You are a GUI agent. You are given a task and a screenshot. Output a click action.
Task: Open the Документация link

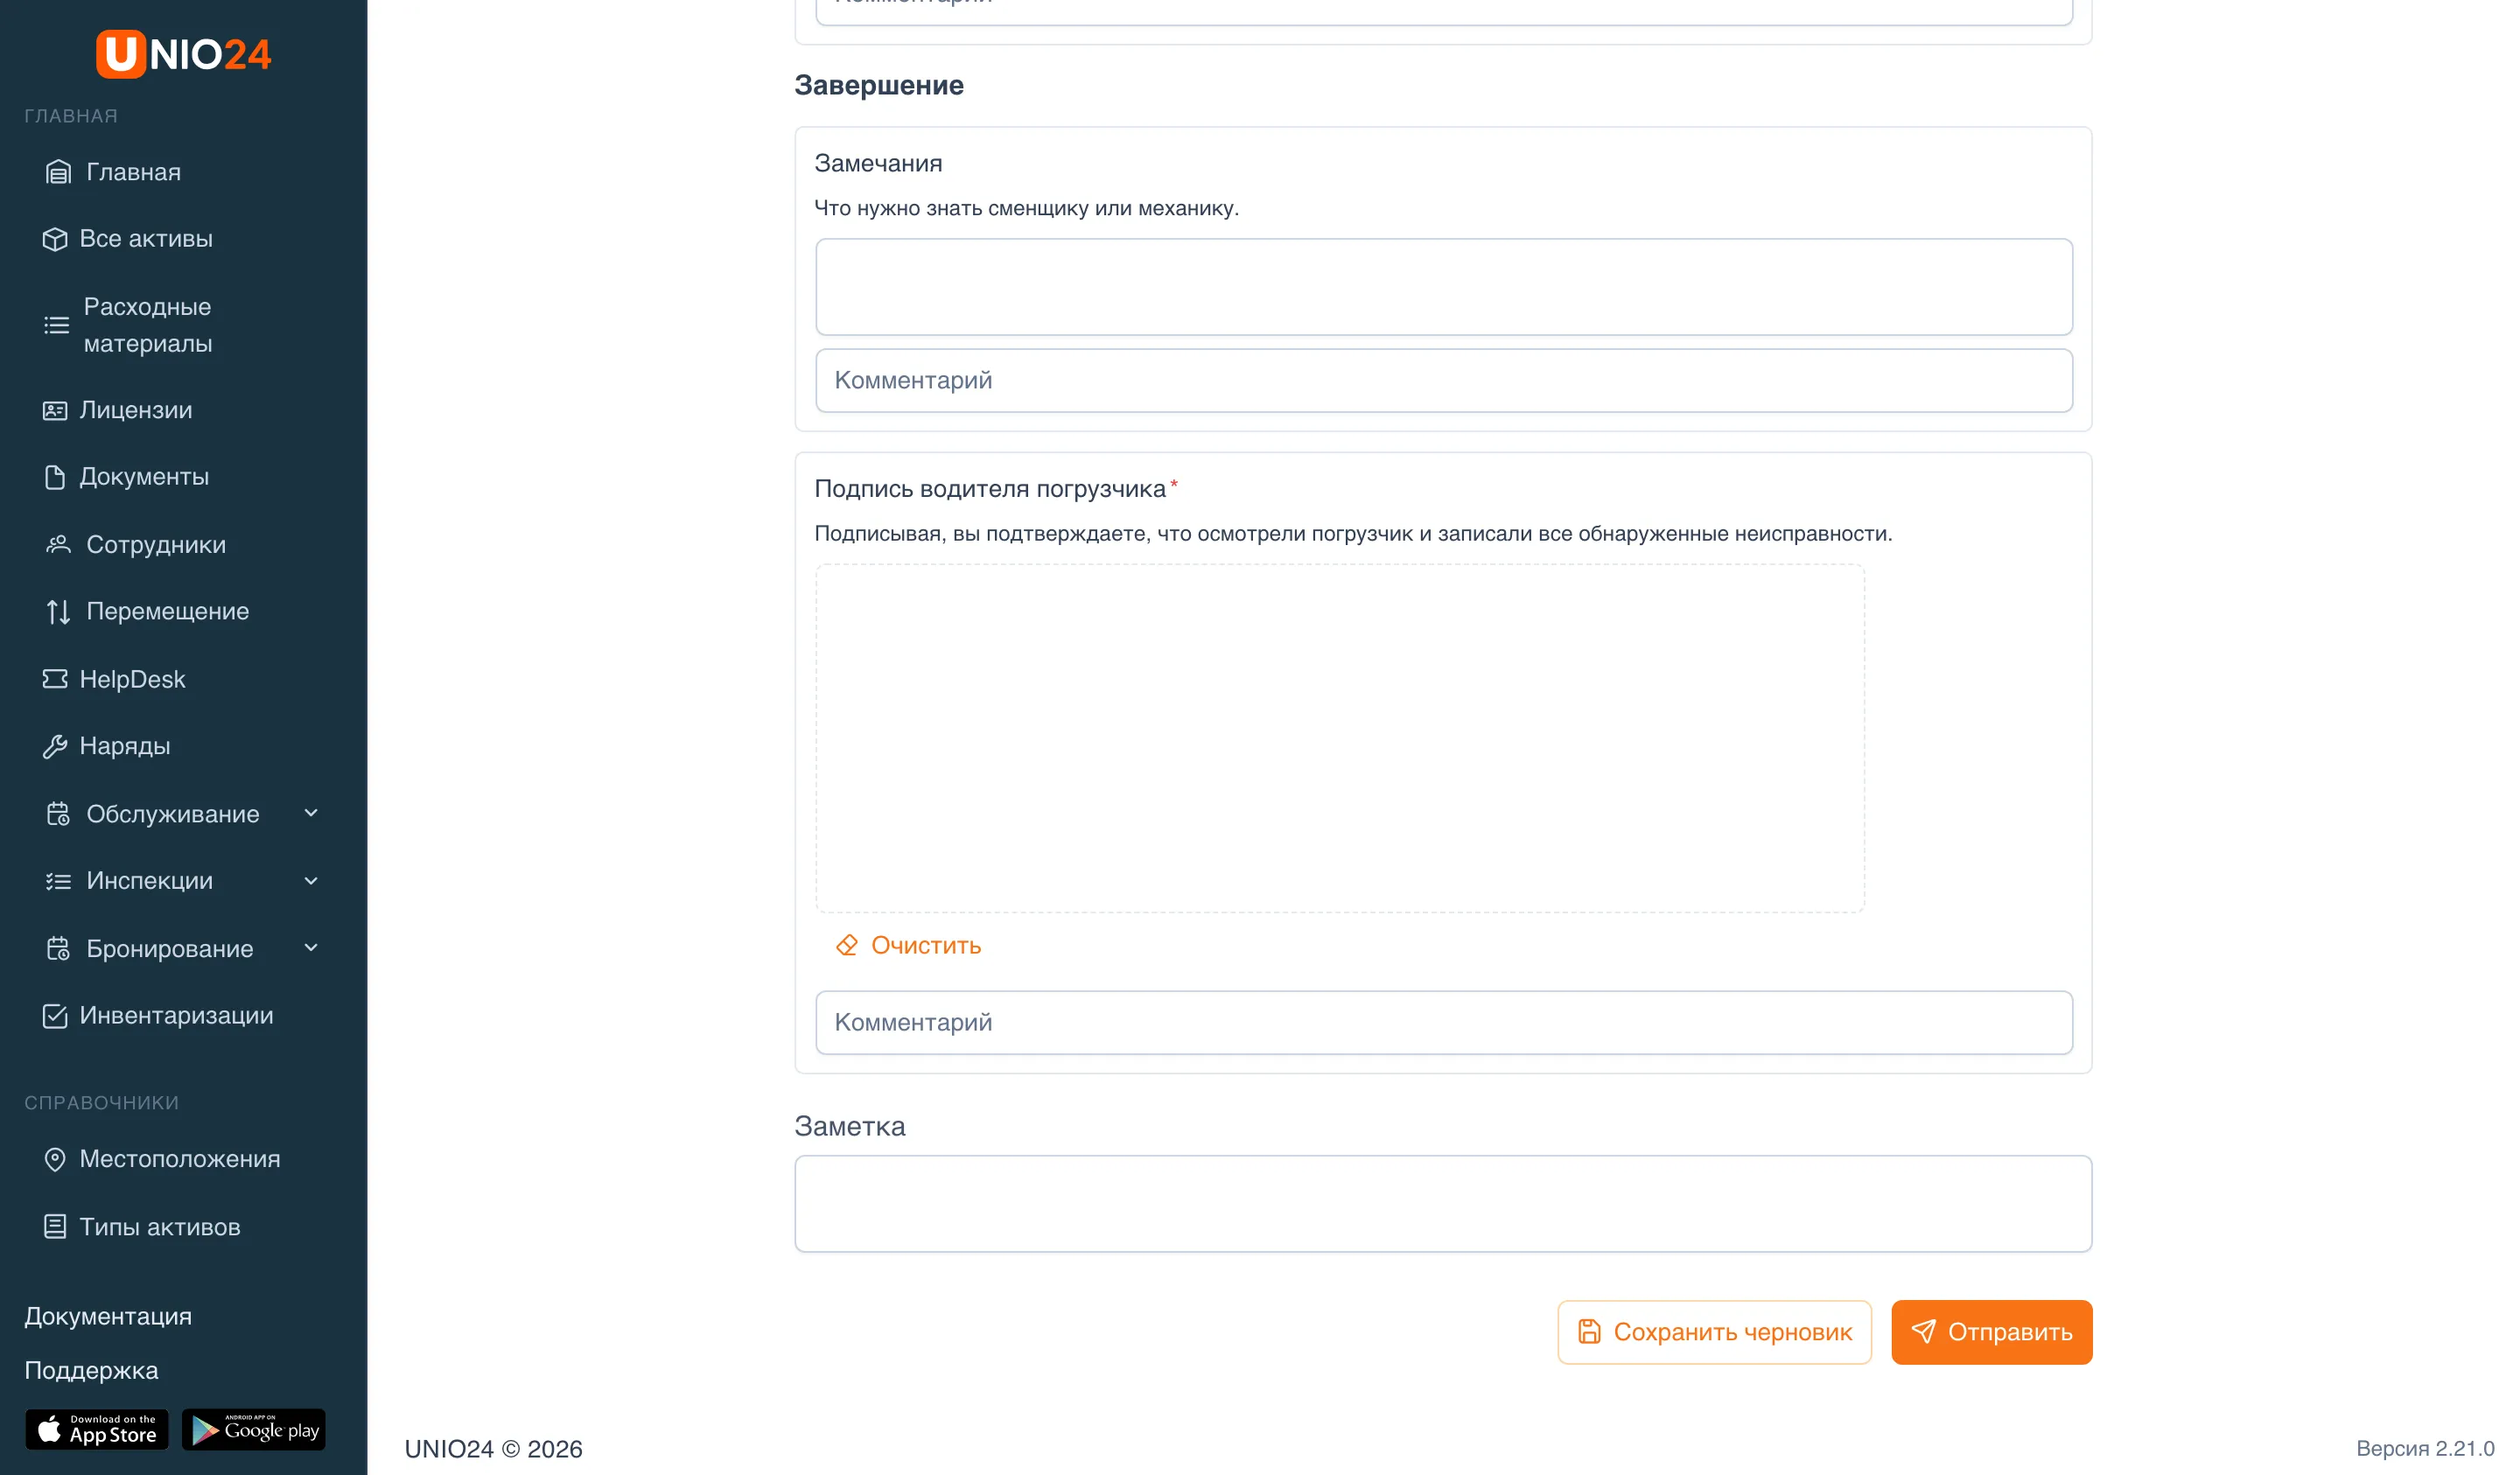pos(108,1316)
